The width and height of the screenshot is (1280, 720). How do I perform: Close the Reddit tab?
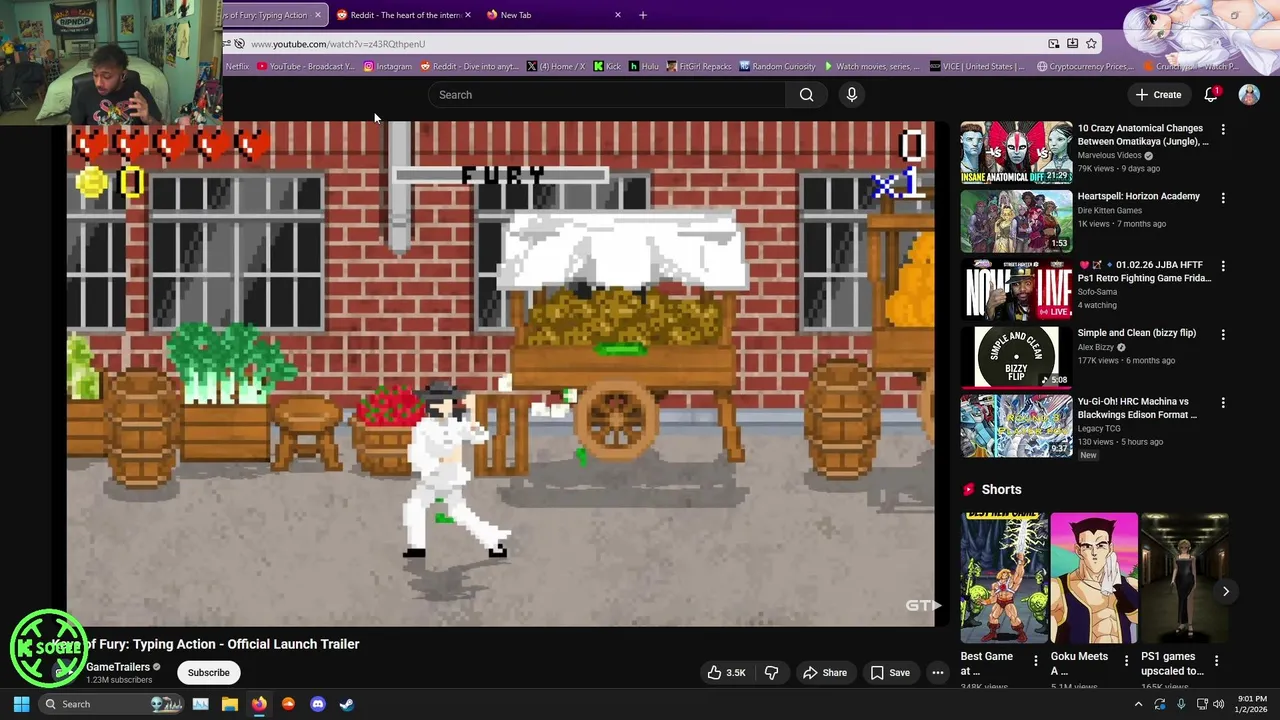point(467,15)
